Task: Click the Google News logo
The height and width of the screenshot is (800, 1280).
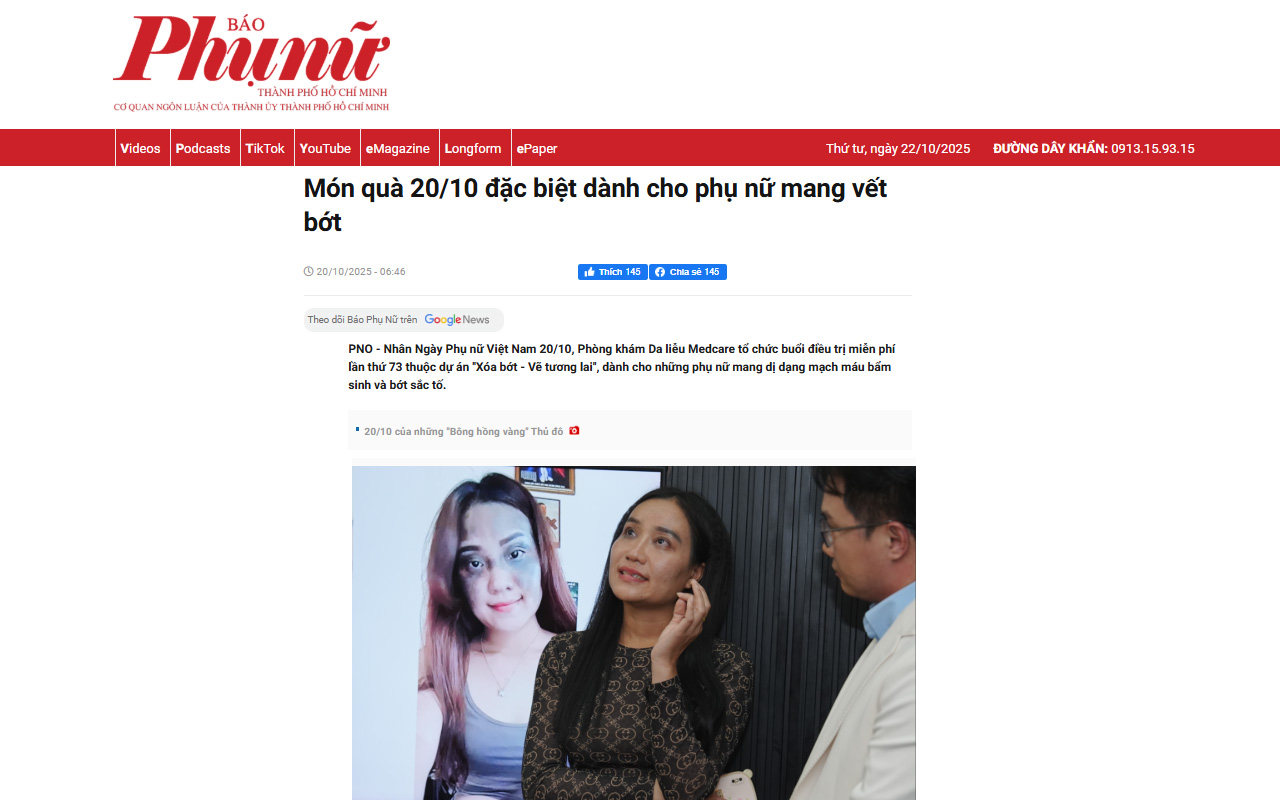Action: coord(457,320)
